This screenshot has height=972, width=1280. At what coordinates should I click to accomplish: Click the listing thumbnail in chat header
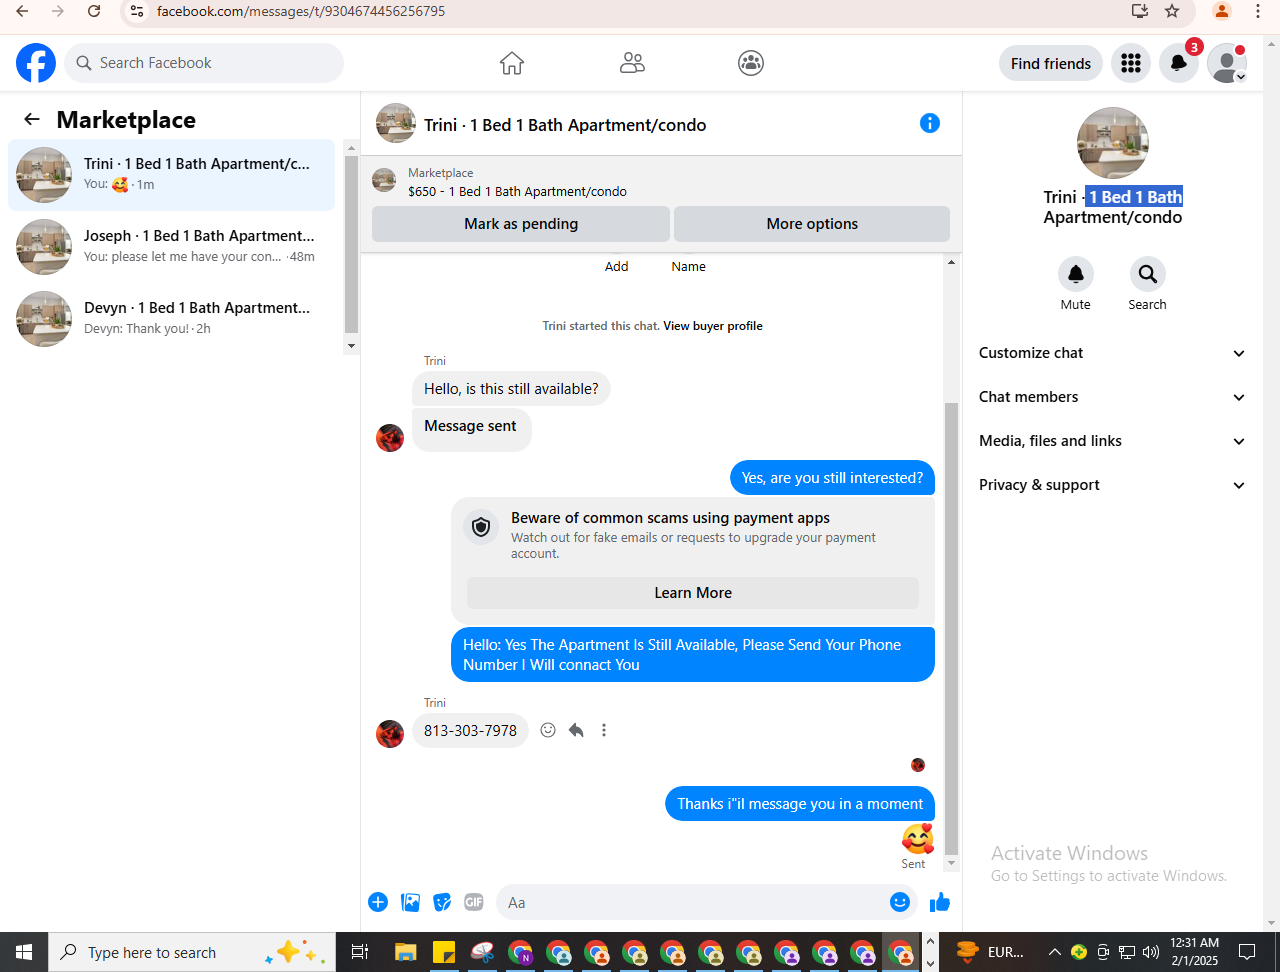click(396, 123)
